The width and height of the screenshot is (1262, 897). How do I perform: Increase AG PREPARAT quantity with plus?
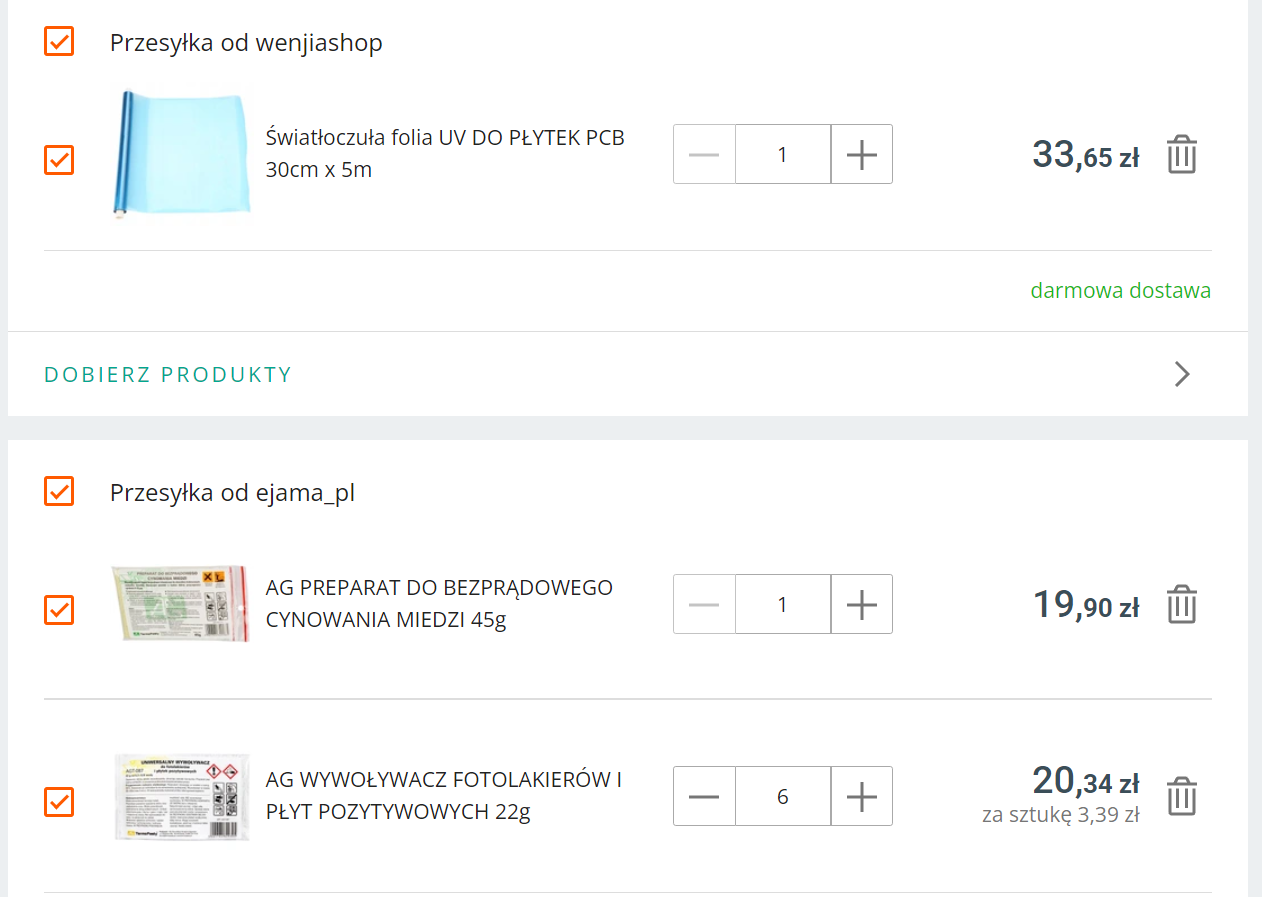[861, 605]
